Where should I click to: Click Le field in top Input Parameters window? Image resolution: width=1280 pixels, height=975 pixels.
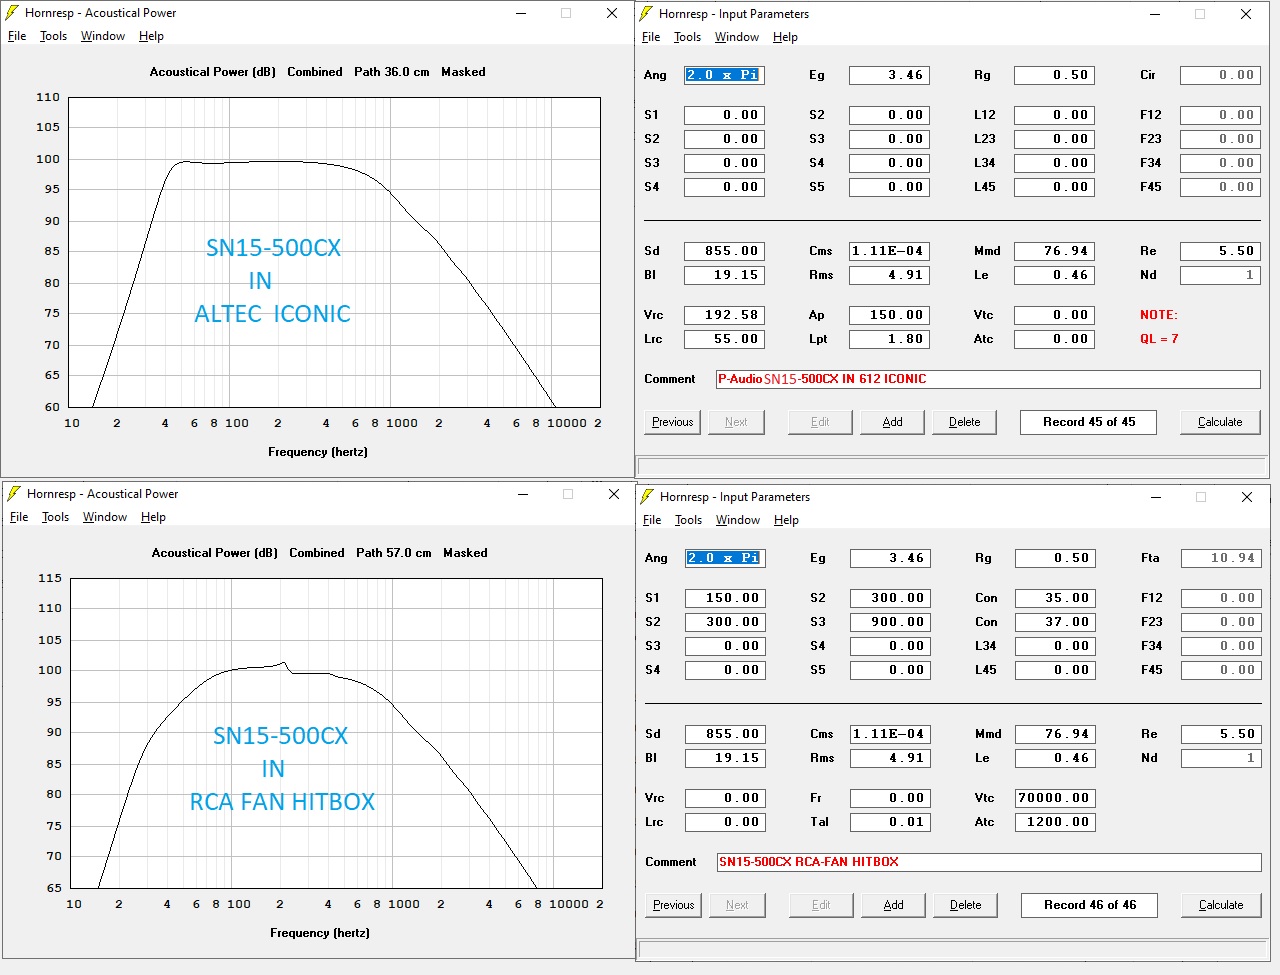point(1054,275)
